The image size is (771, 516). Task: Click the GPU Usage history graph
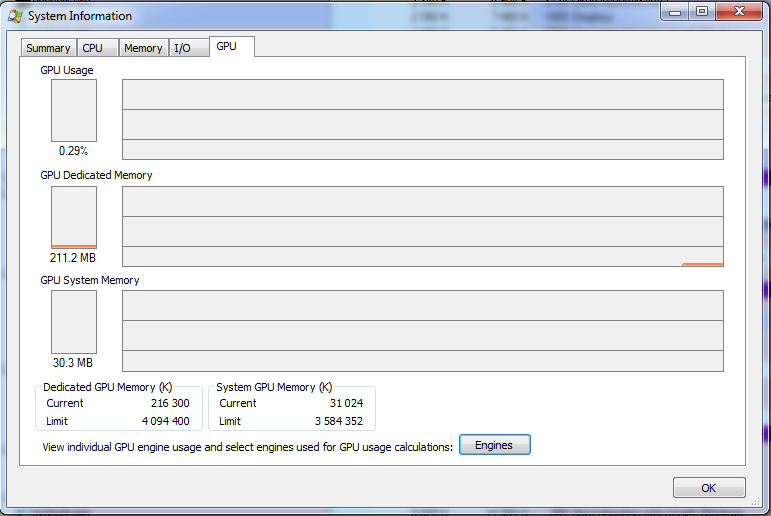[x=423, y=120]
